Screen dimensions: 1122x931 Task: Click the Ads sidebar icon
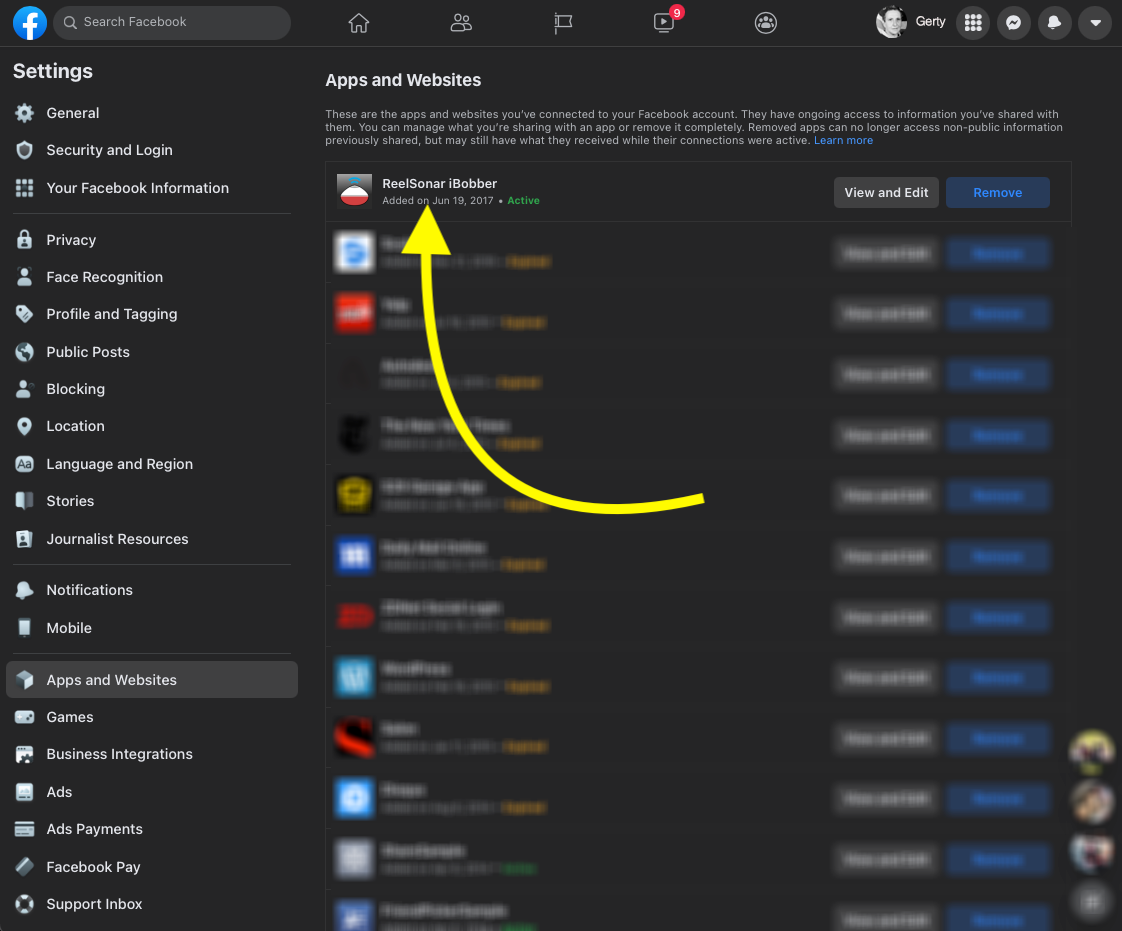pos(24,792)
